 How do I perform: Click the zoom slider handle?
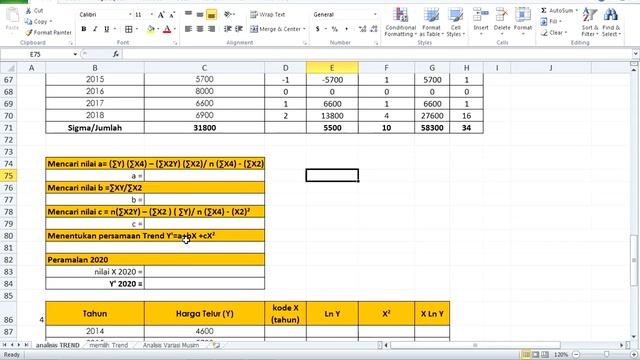click(607, 355)
